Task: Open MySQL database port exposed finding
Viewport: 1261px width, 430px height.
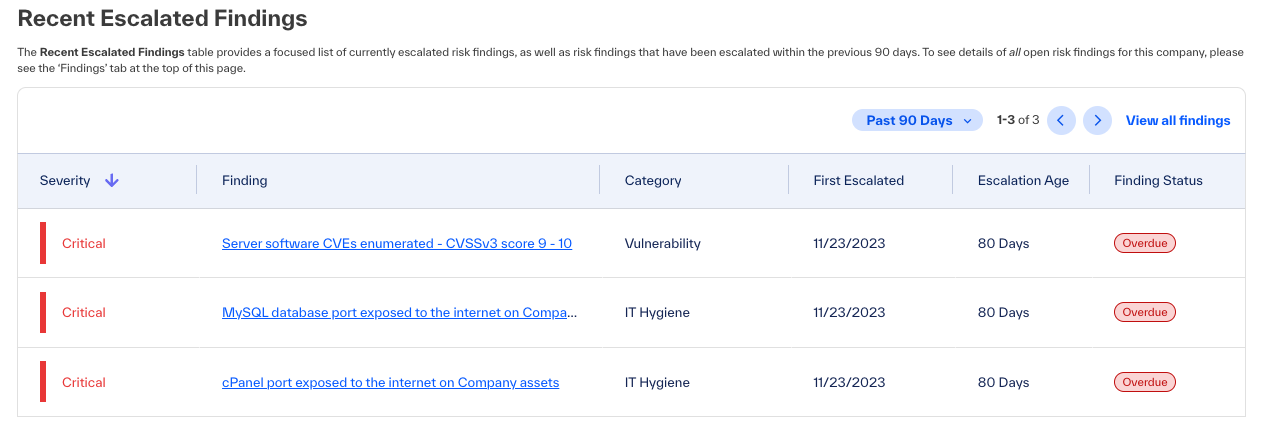Action: click(x=400, y=313)
